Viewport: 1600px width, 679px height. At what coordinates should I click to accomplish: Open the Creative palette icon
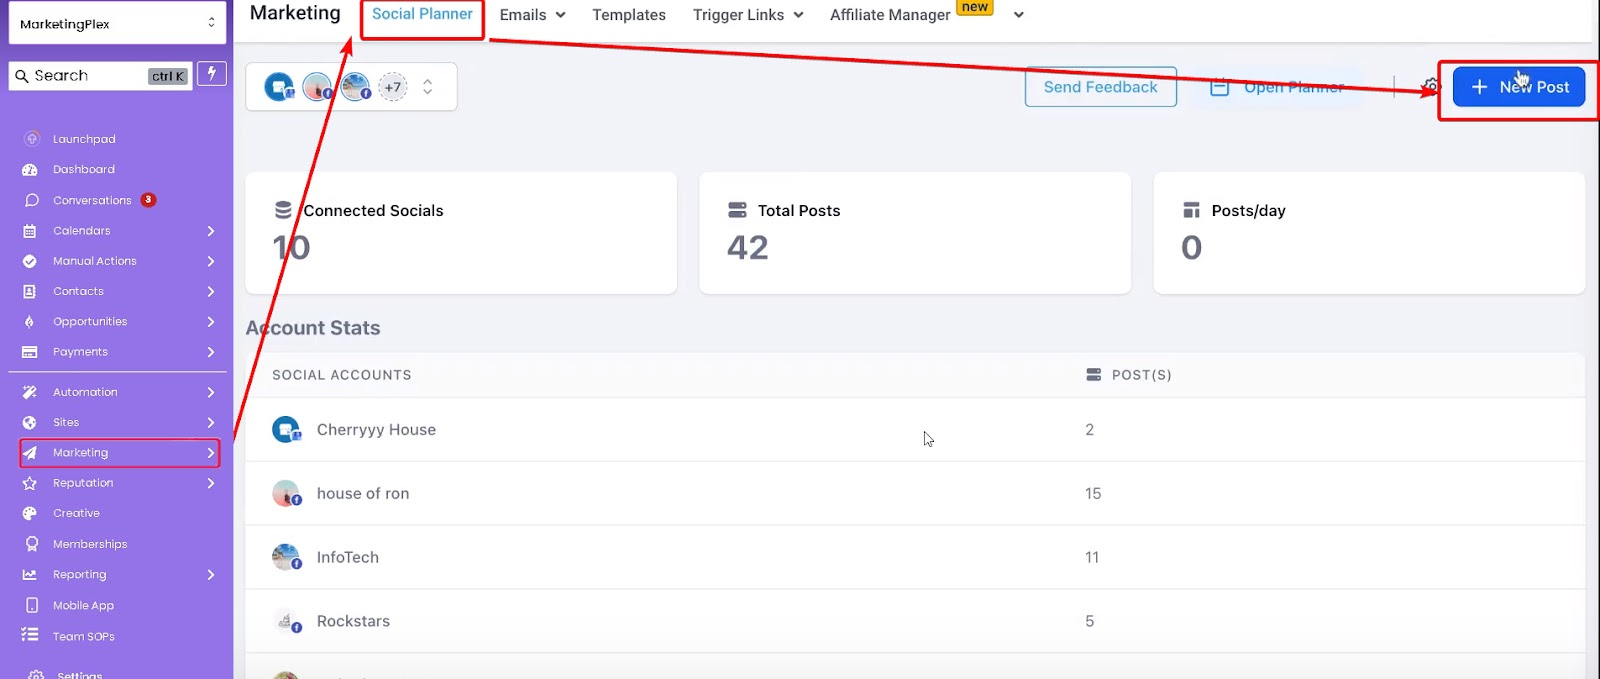30,513
